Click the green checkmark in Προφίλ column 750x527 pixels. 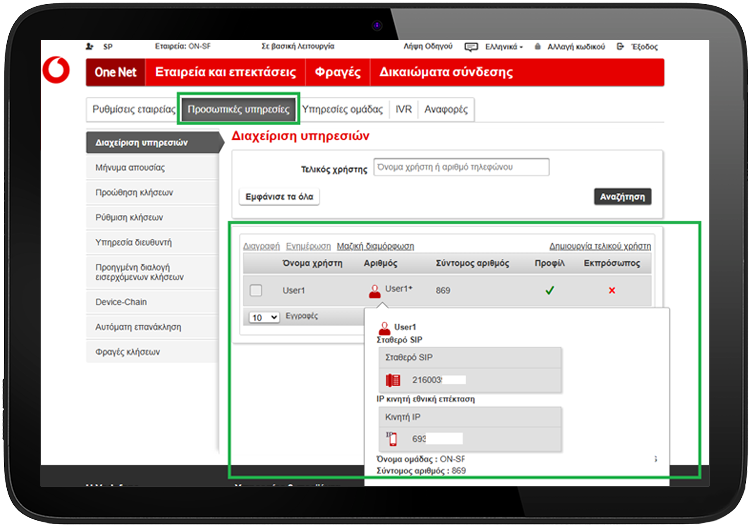(x=550, y=290)
